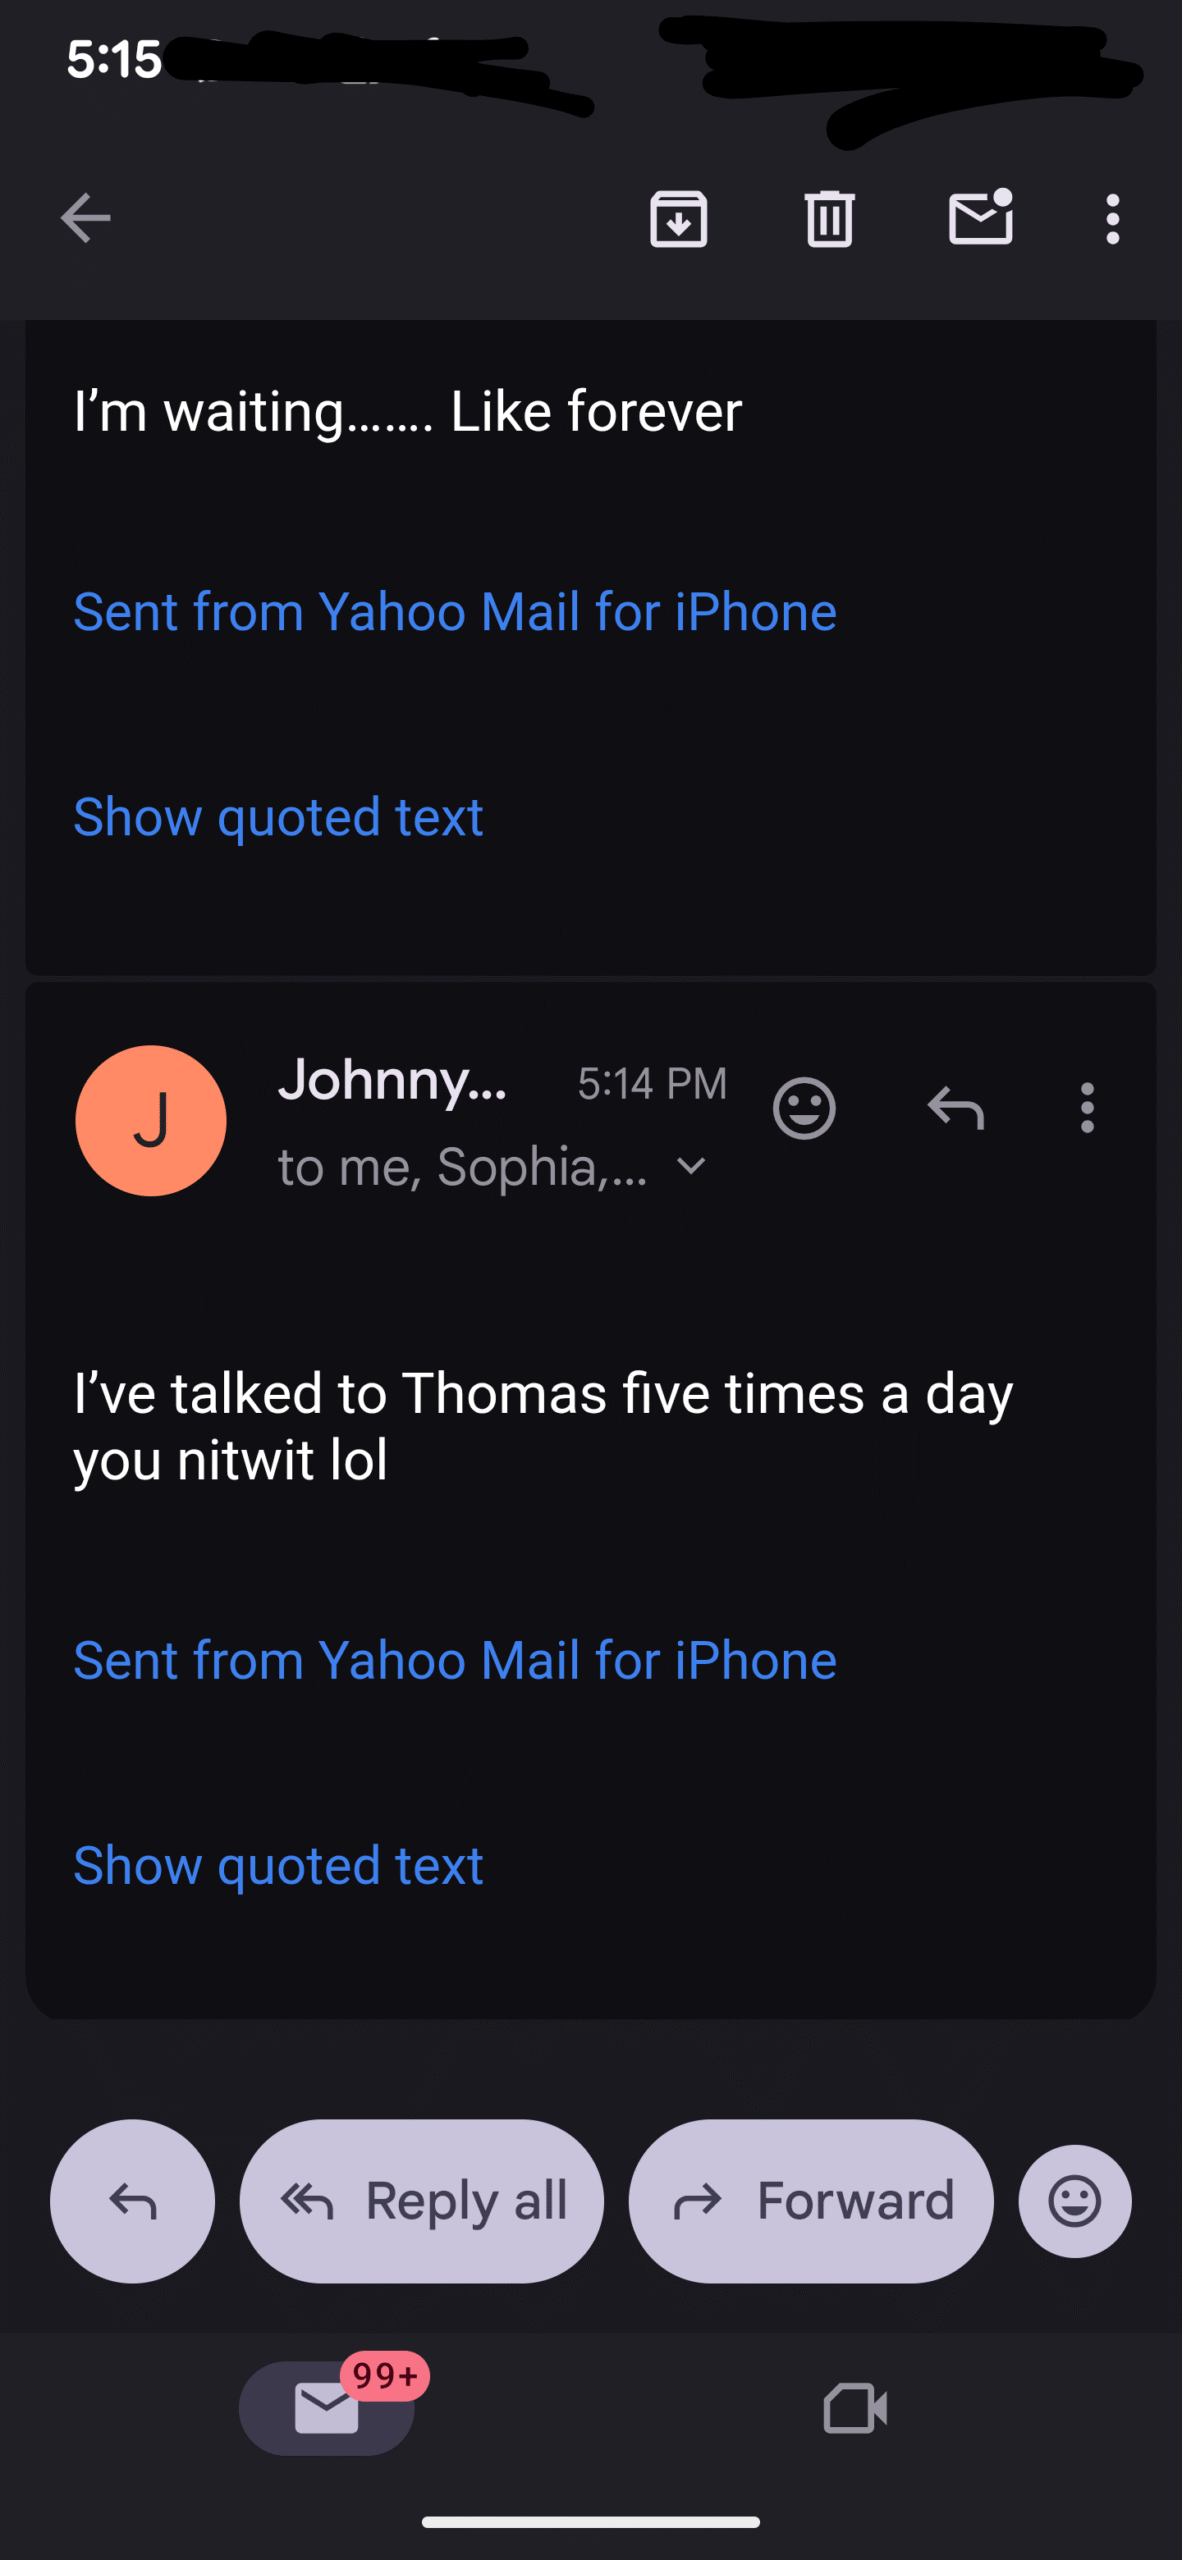Open more options for Johnny's message

point(1087,1108)
